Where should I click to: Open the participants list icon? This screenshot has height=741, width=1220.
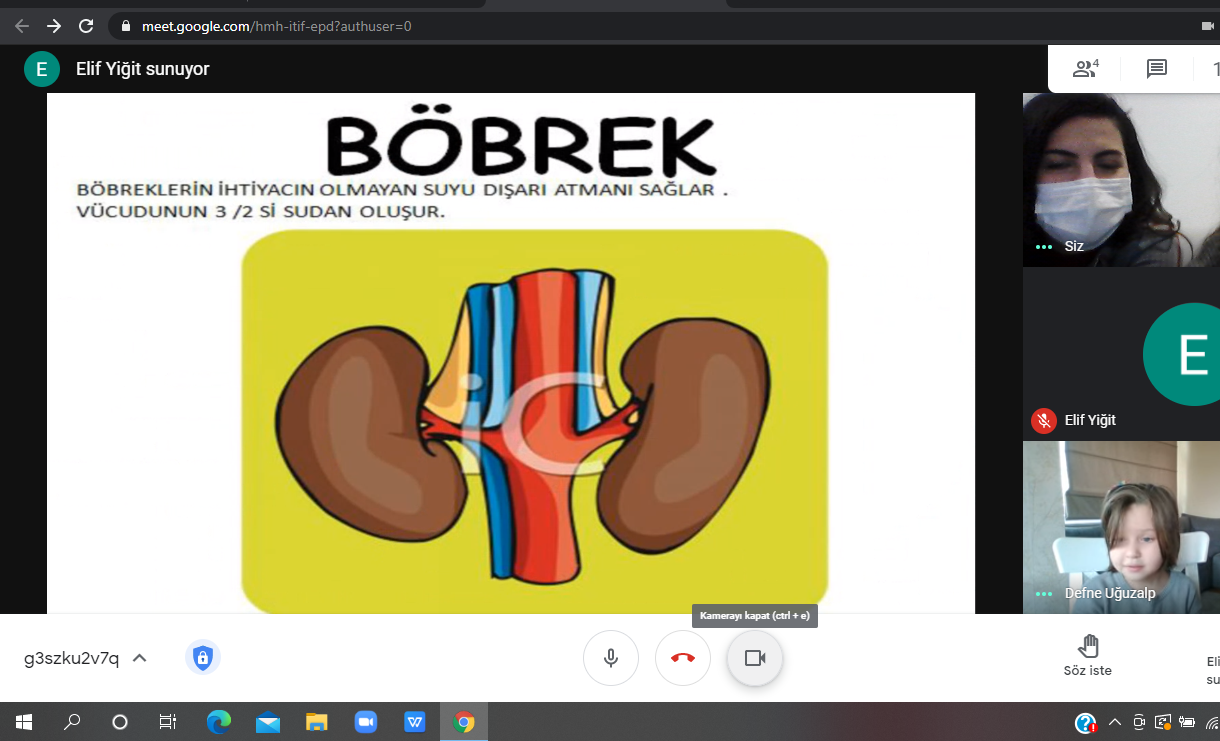(x=1085, y=69)
